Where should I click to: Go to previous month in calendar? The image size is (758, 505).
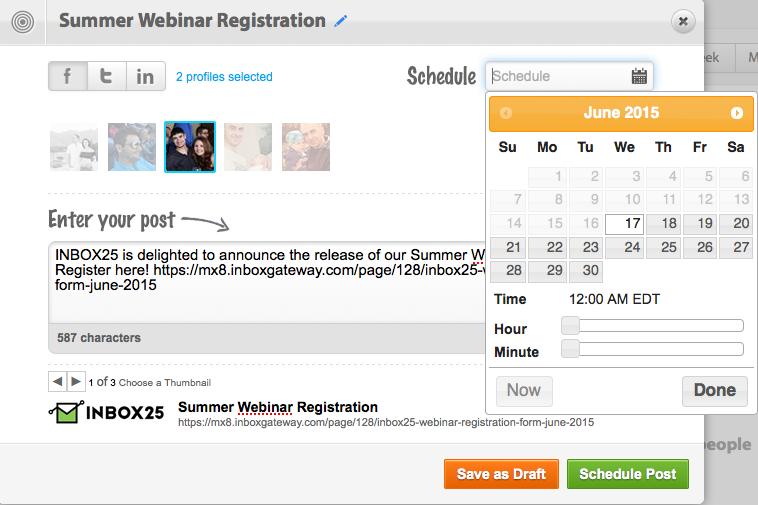click(x=506, y=113)
